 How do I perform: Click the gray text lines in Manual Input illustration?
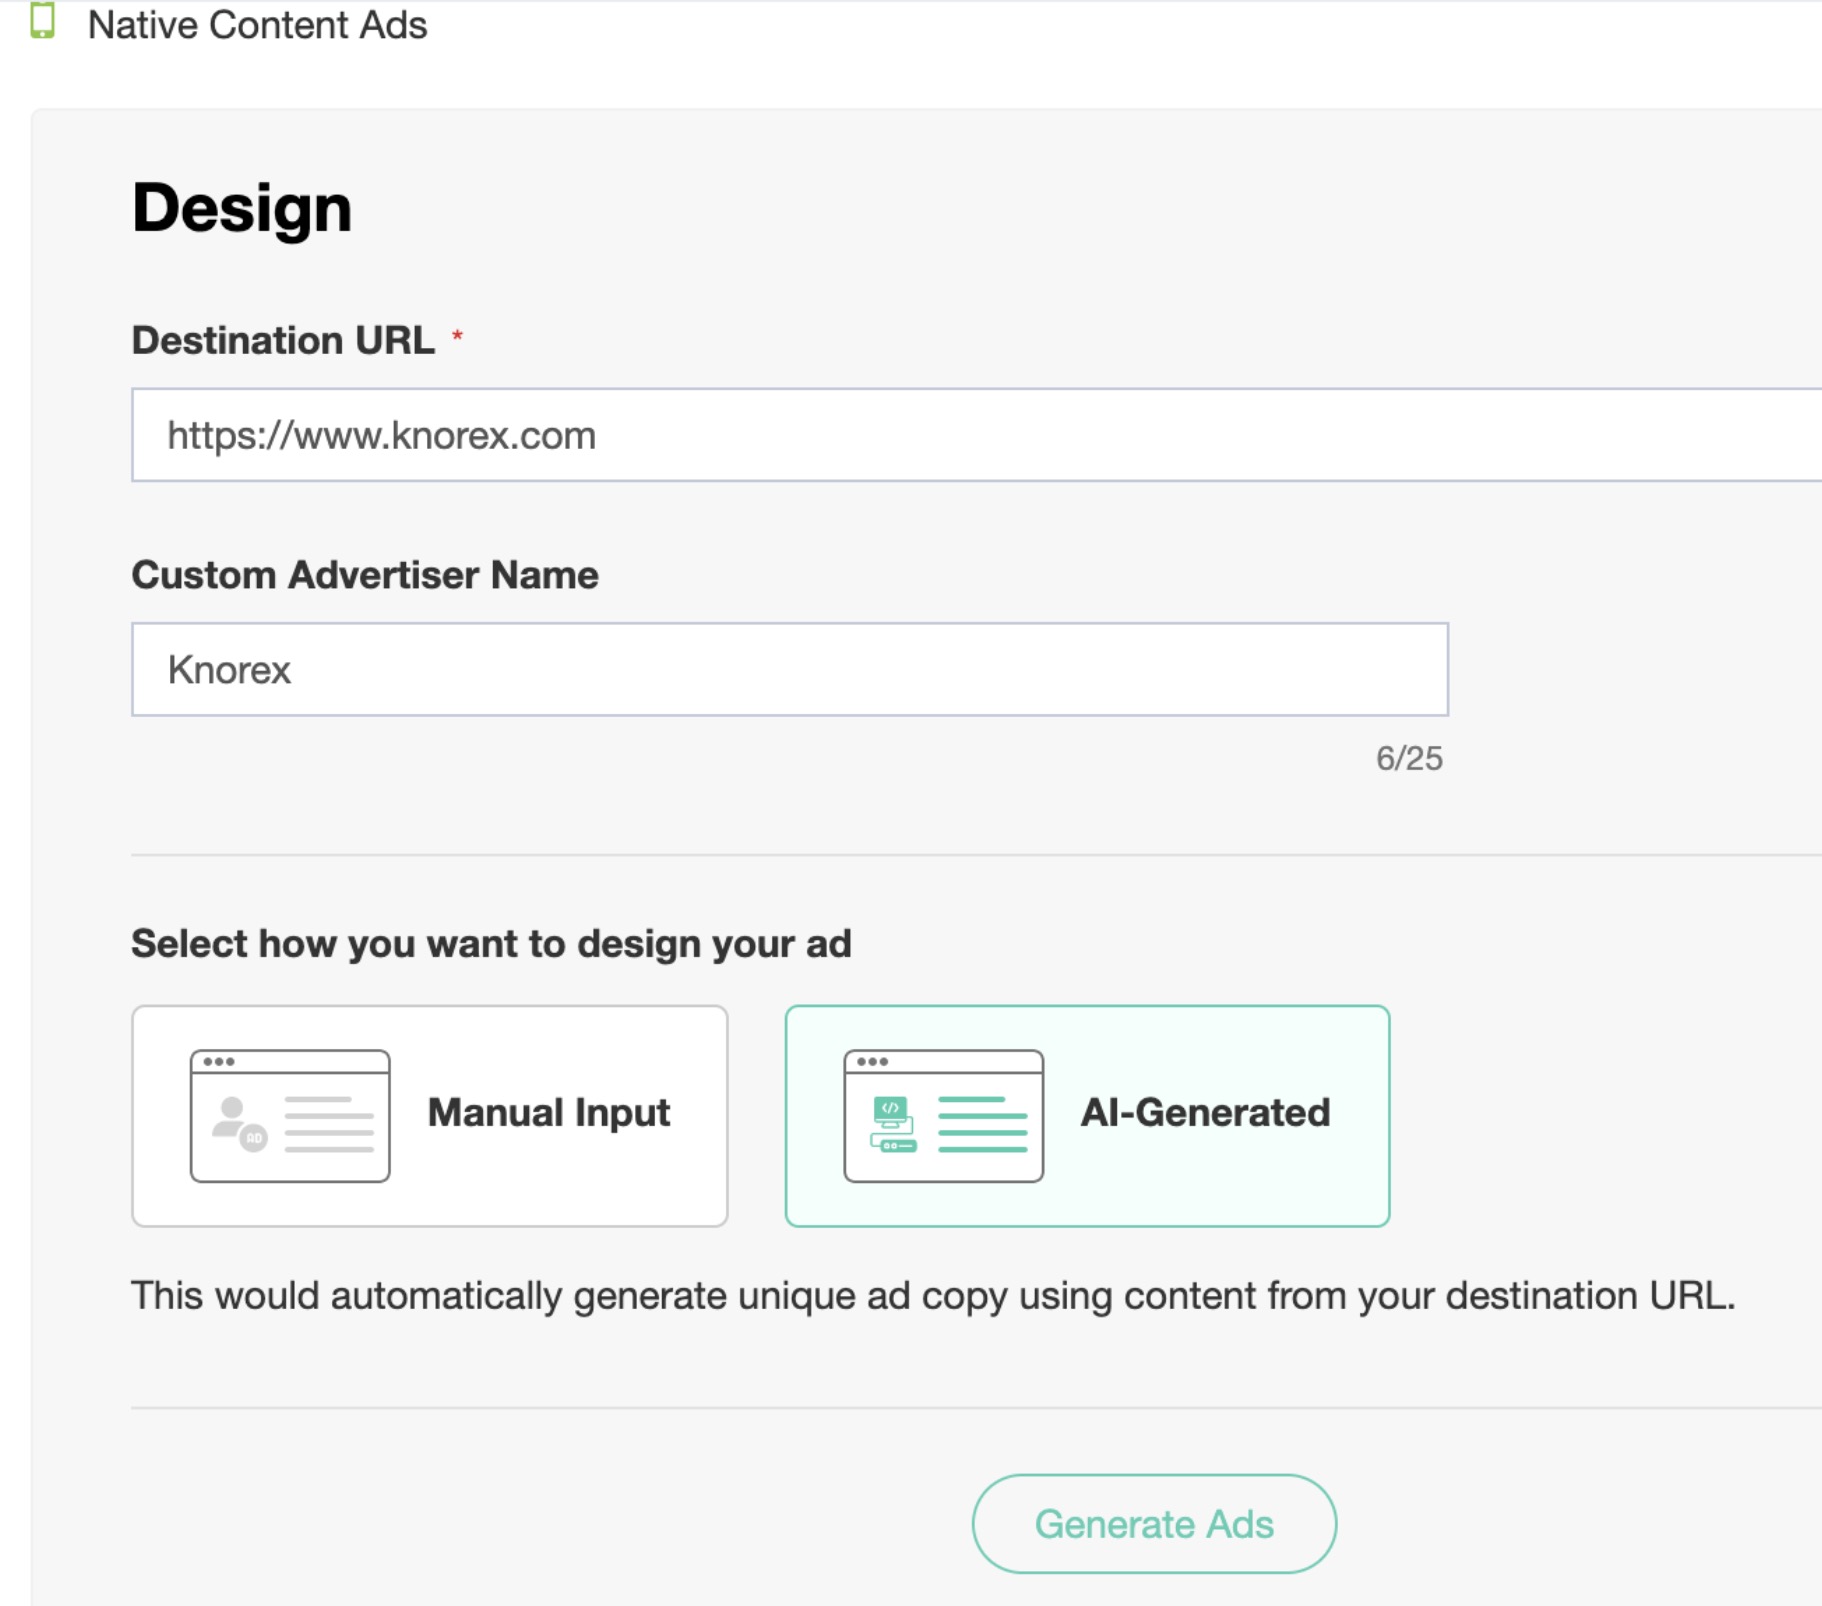coord(329,1125)
